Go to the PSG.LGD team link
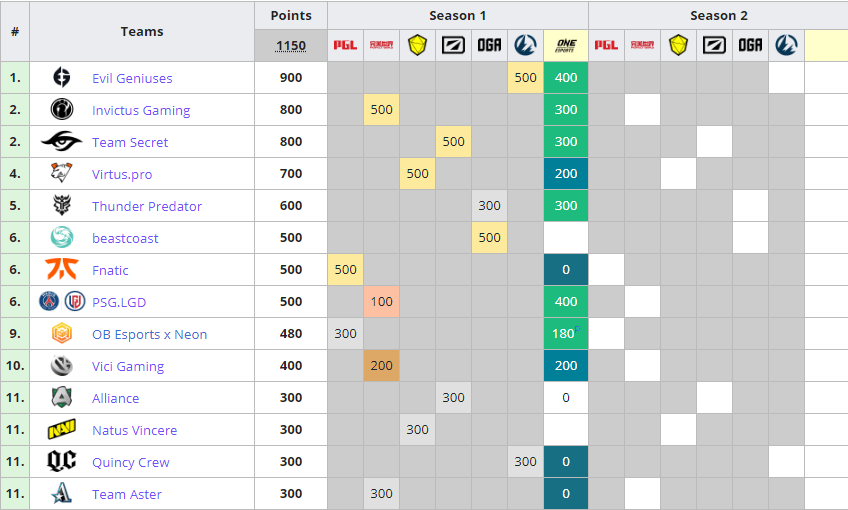848x510 pixels. tap(119, 302)
